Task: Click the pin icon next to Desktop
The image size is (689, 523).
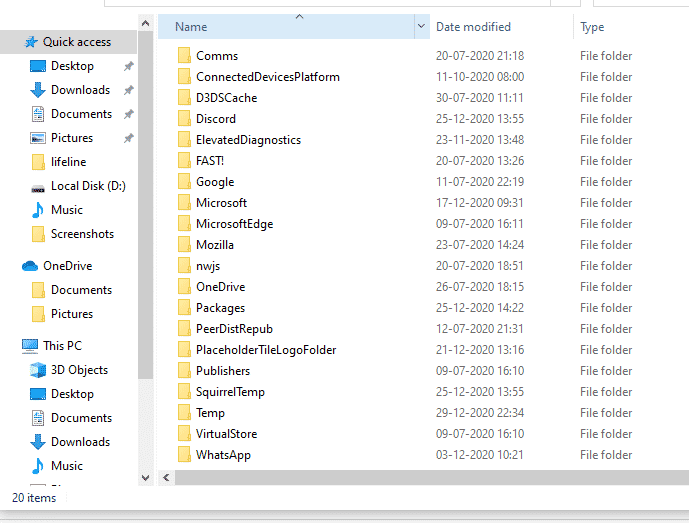Action: [x=128, y=66]
